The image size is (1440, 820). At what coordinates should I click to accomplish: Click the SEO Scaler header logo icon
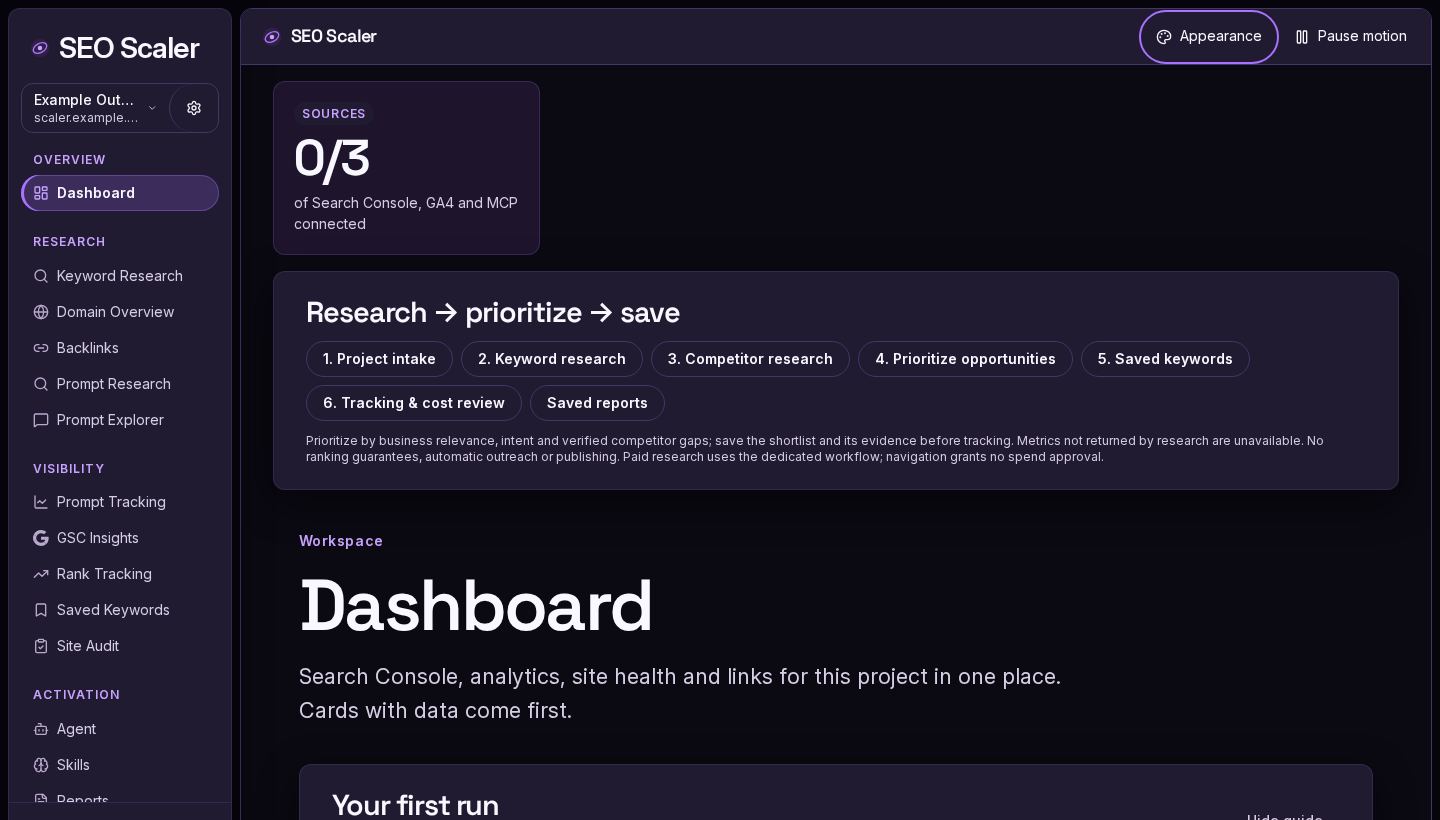272,37
